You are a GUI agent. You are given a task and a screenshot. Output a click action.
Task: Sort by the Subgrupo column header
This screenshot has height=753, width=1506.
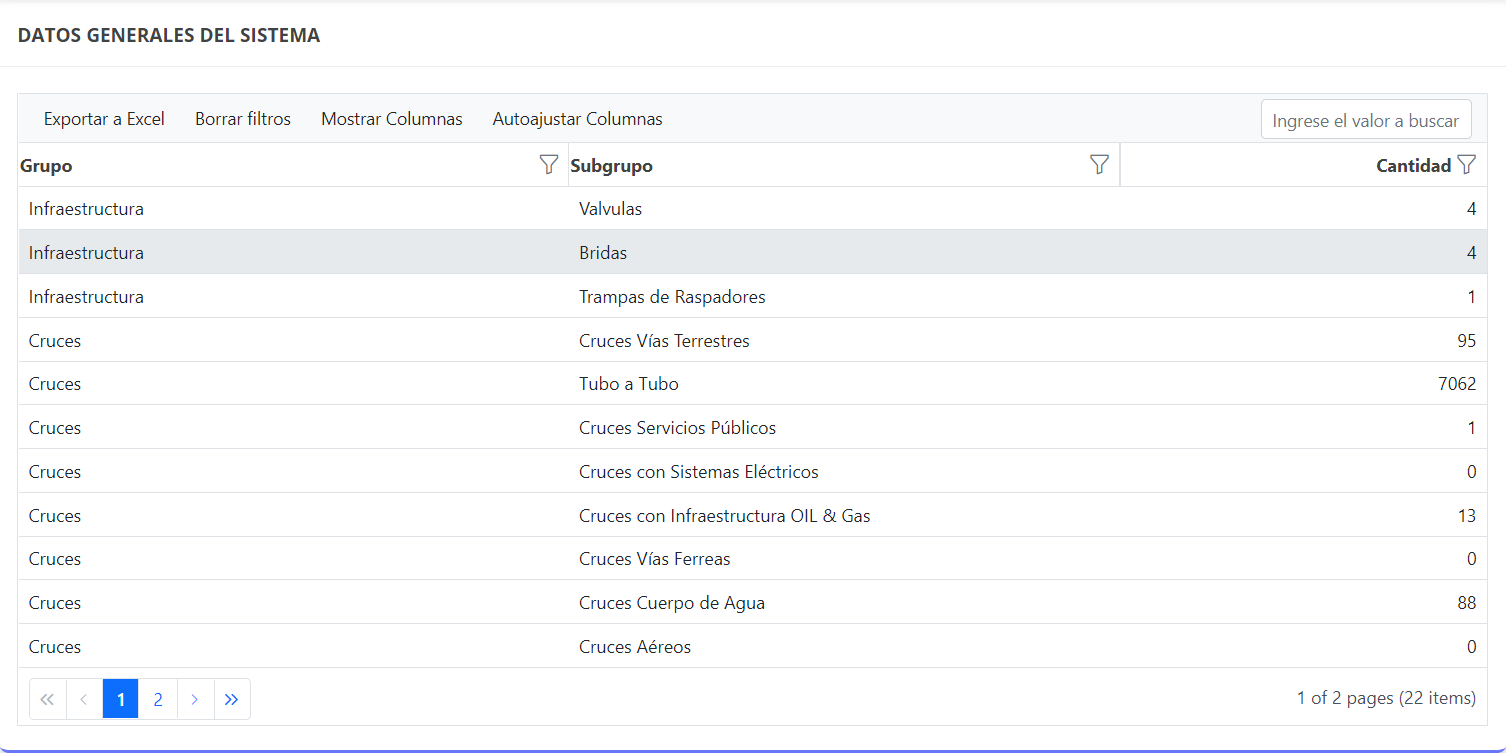pyautogui.click(x=611, y=166)
